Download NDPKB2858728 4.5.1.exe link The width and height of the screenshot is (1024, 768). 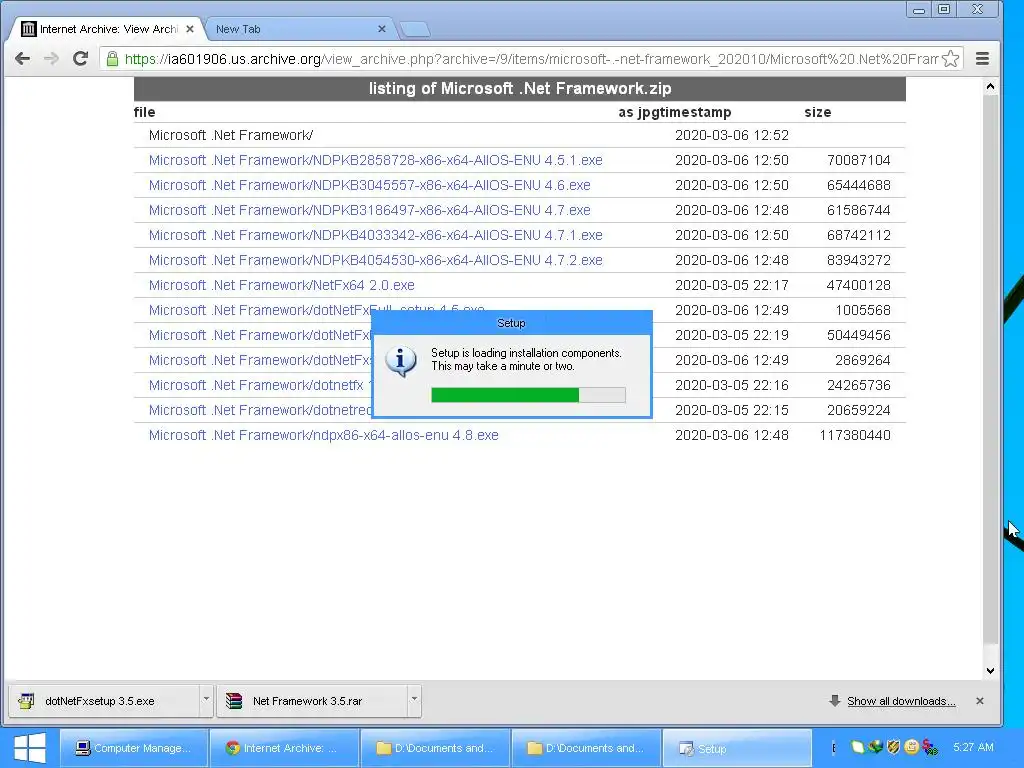click(376, 160)
